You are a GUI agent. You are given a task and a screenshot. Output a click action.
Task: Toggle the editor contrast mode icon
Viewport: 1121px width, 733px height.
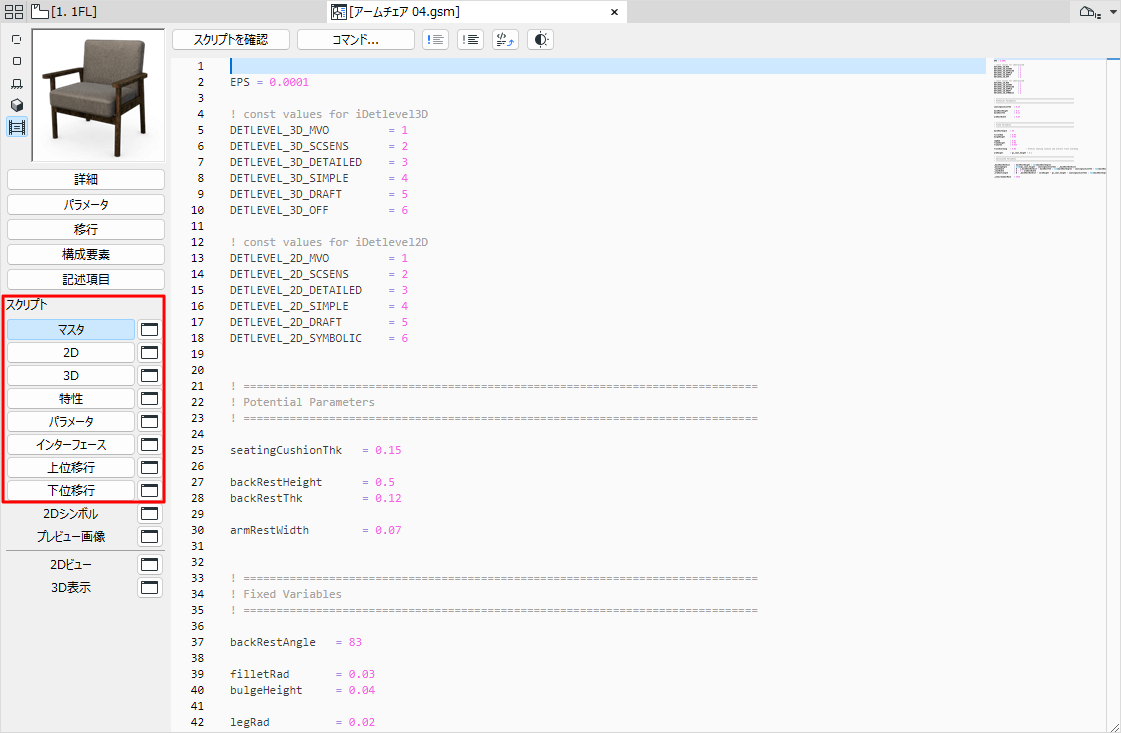(x=540, y=39)
